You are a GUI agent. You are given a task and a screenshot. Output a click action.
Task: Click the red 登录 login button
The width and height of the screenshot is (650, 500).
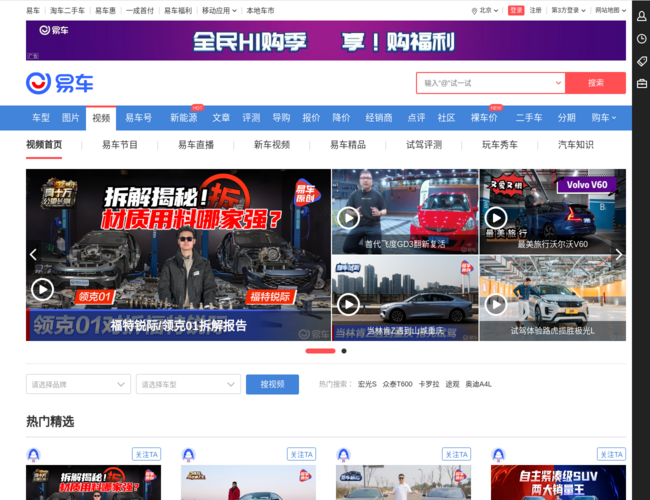pyautogui.click(x=516, y=10)
